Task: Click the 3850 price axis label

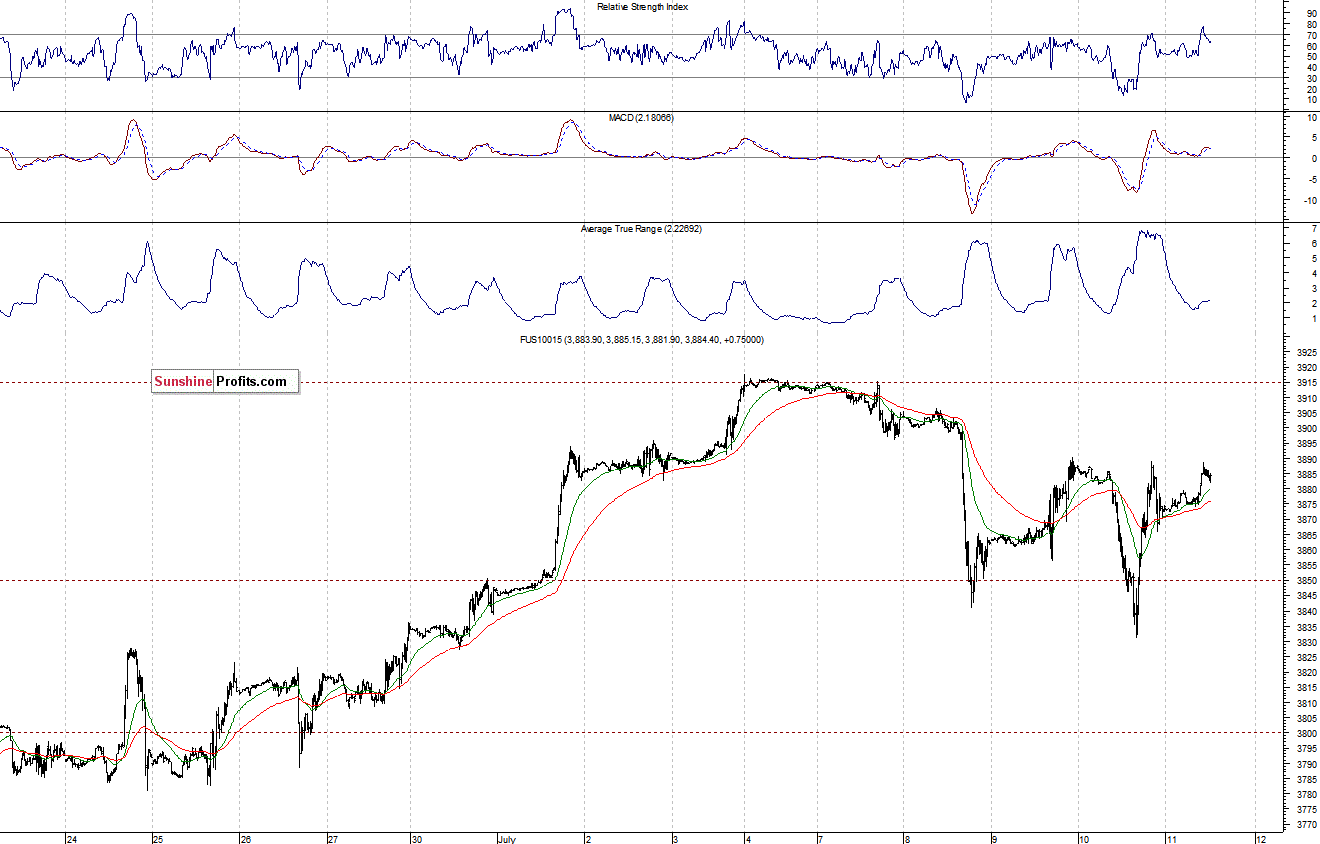Action: pos(1306,581)
